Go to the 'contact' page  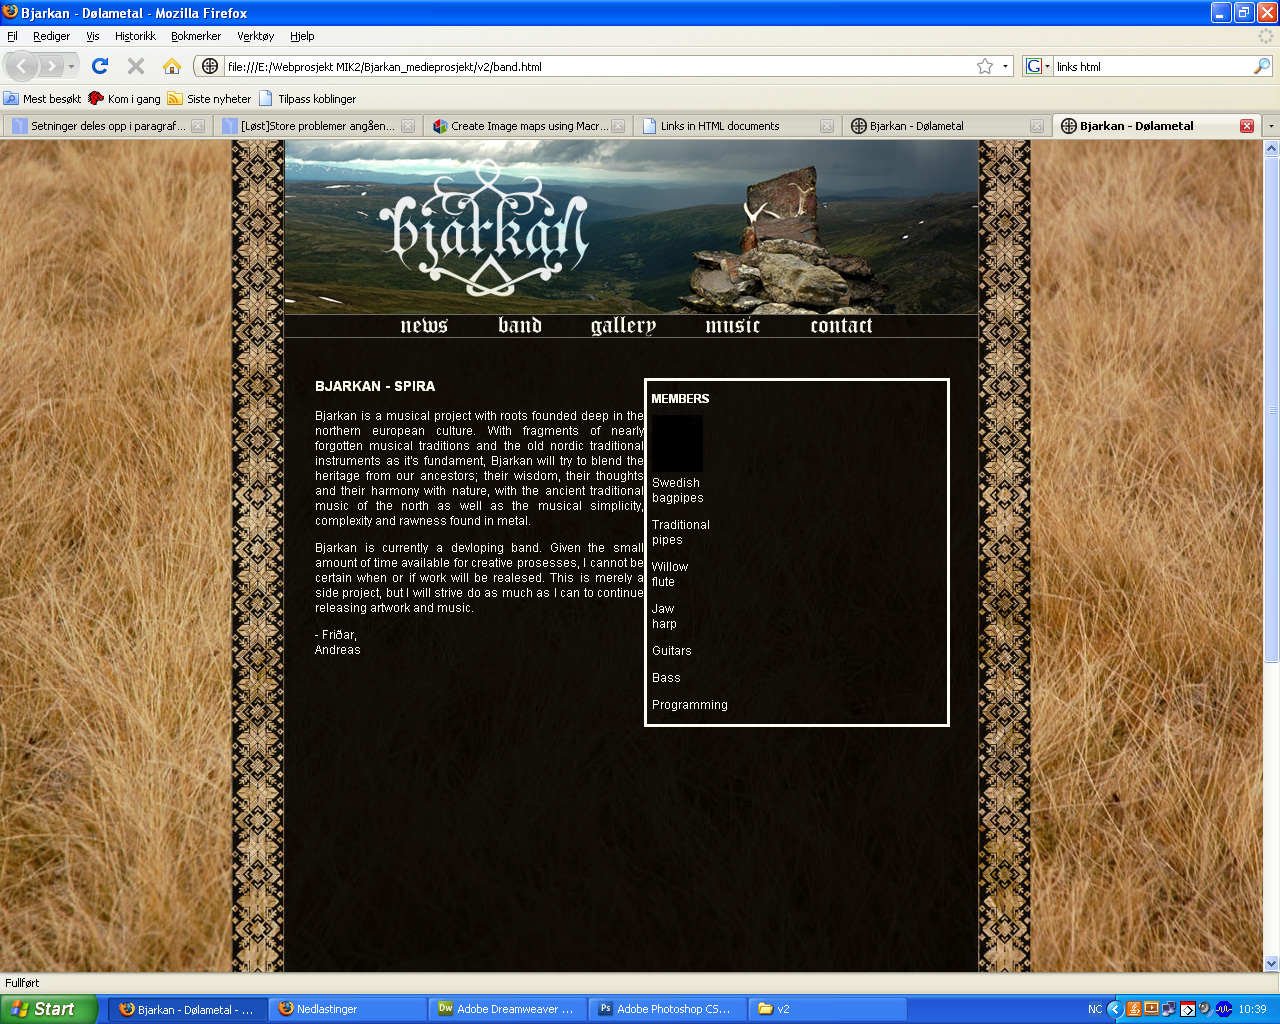(841, 326)
